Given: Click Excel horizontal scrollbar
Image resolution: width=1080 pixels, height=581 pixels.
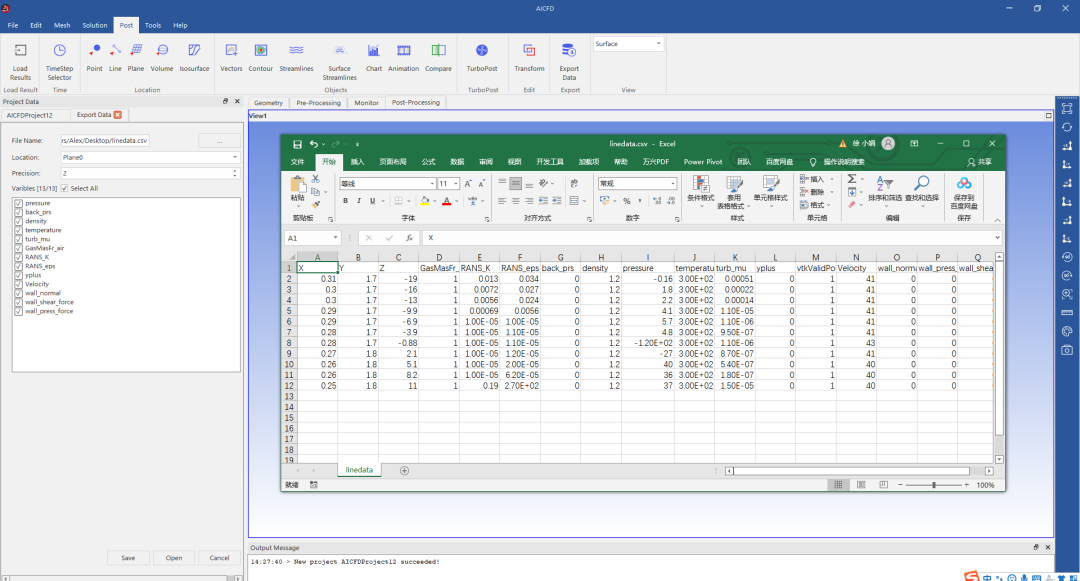Looking at the screenshot, I should pos(851,471).
